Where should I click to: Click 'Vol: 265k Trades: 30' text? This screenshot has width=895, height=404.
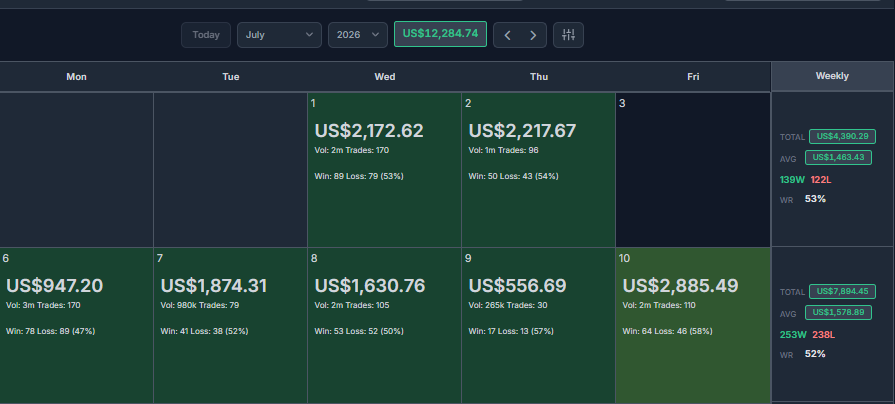[x=508, y=305]
